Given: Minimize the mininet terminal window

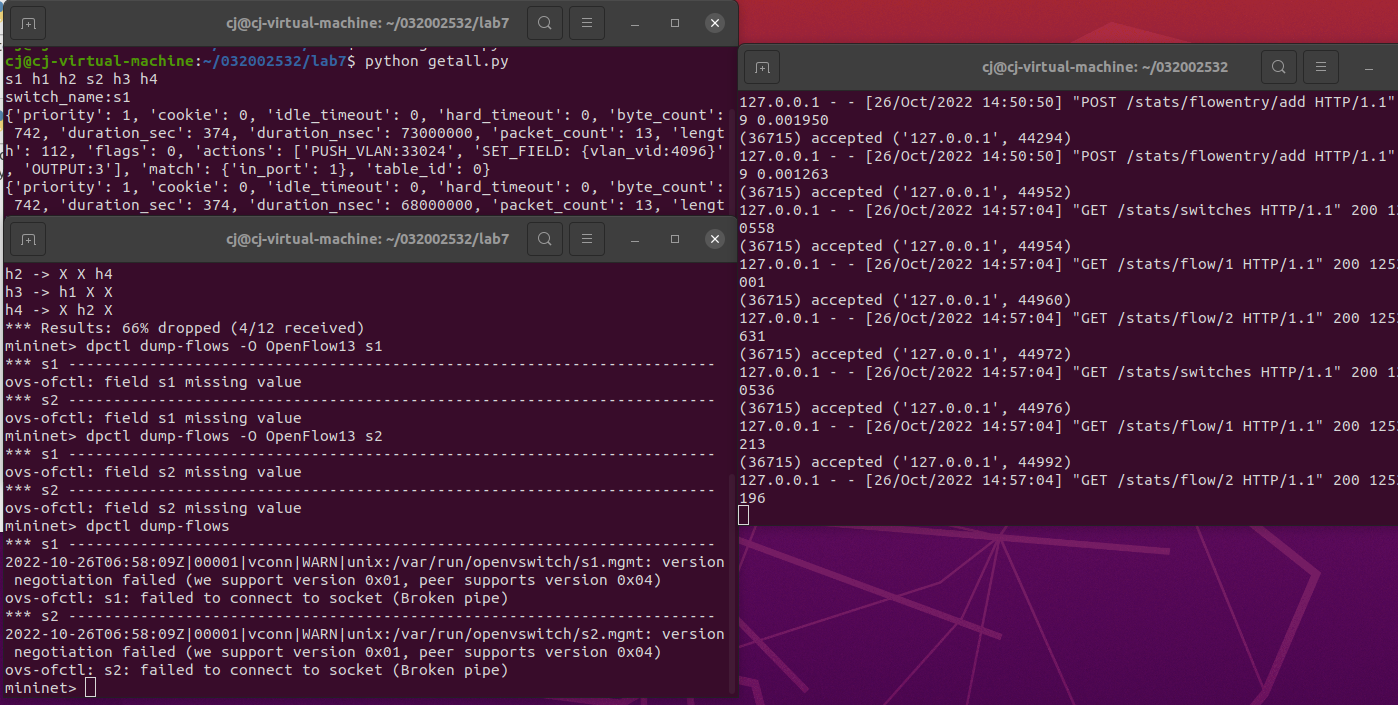Looking at the screenshot, I should point(637,239).
